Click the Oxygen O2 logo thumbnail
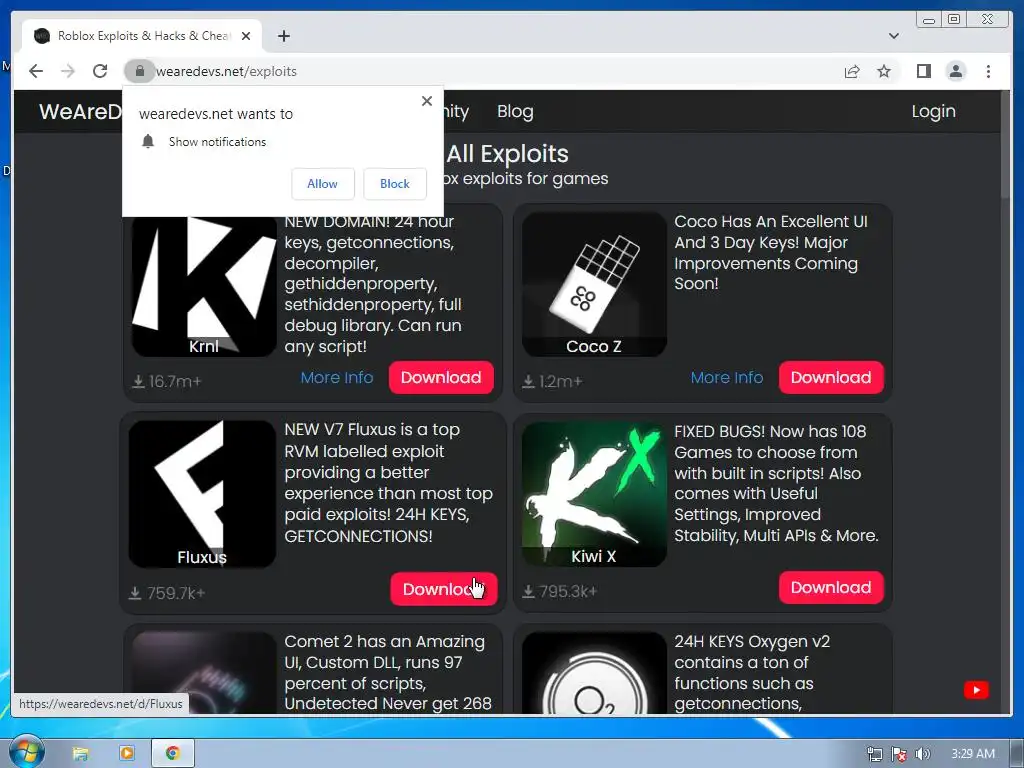Image resolution: width=1024 pixels, height=768 pixels. [x=594, y=673]
